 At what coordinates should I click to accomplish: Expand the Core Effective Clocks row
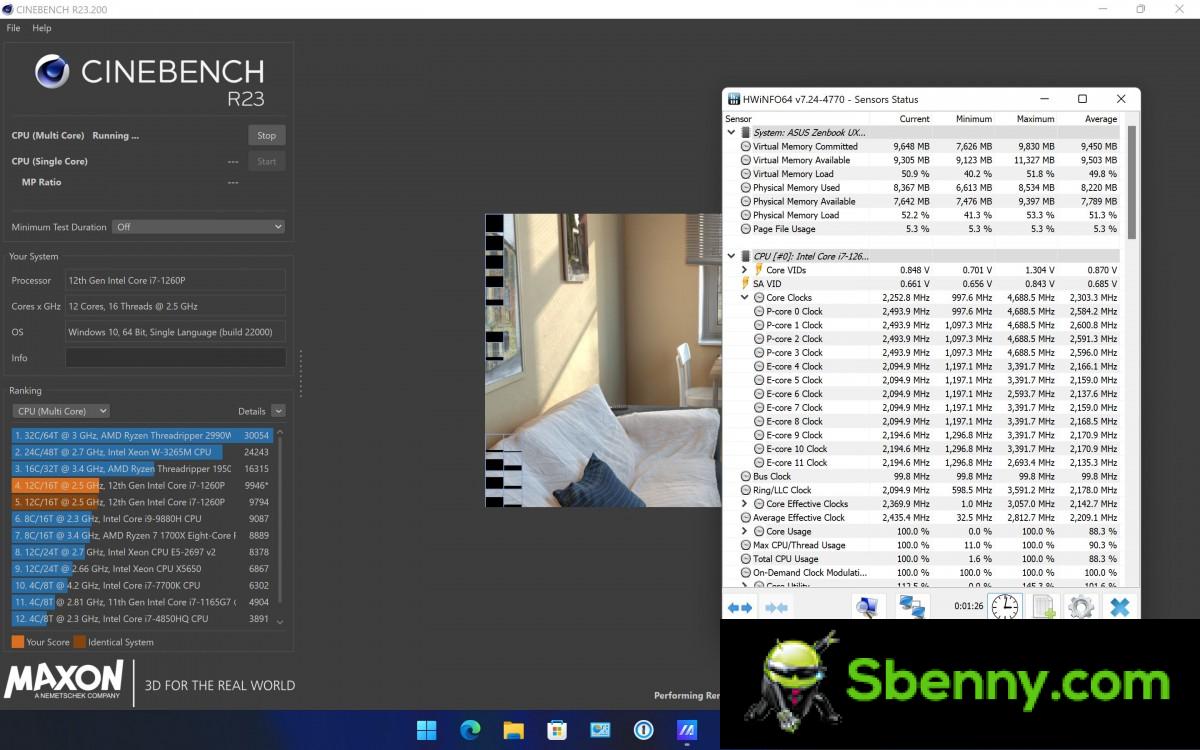[744, 504]
